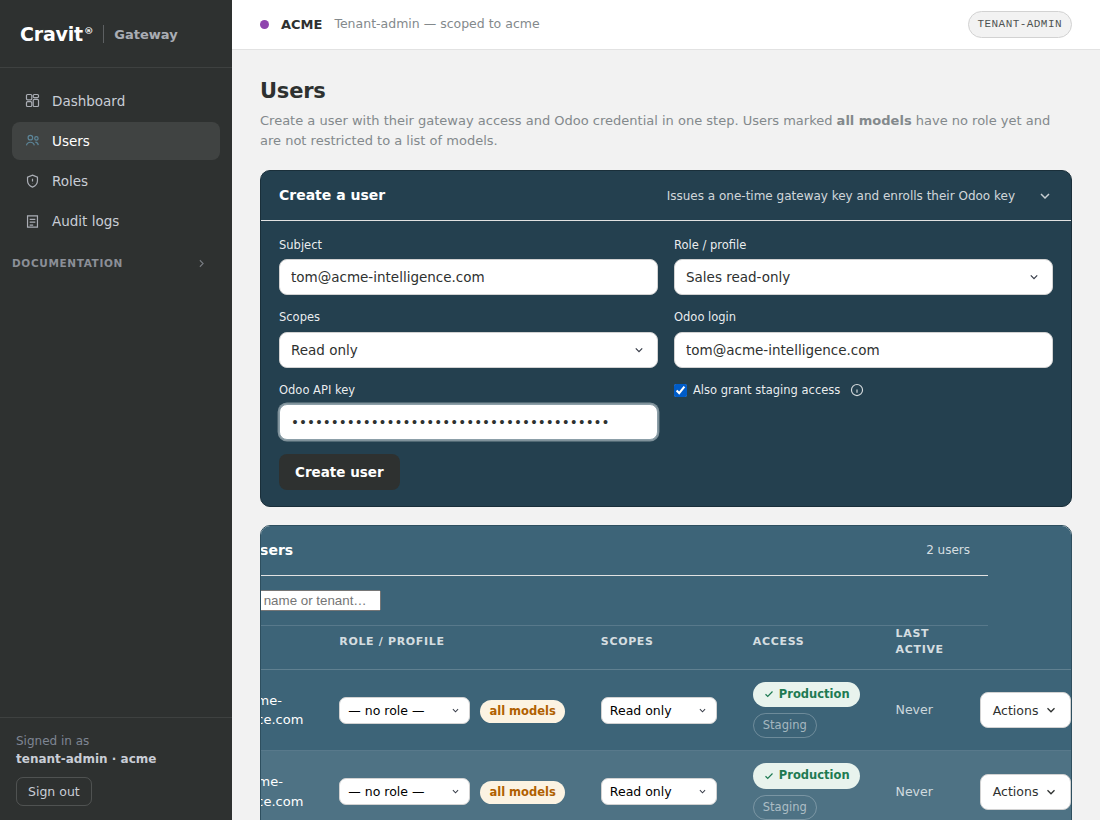The height and width of the screenshot is (820, 1100).
Task: Open the Users page in sidebar
Action: tap(116, 141)
